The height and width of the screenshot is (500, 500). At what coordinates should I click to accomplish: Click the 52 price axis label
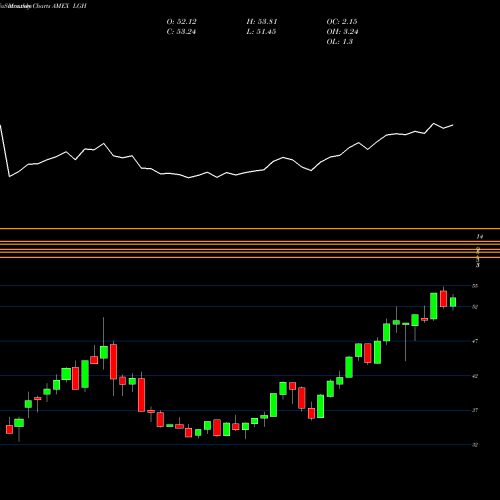[x=475, y=307]
